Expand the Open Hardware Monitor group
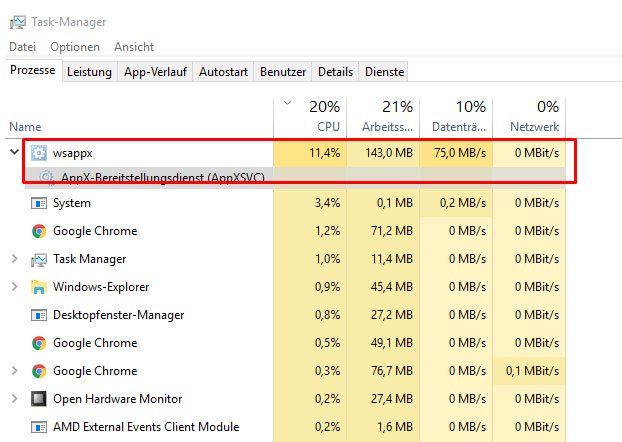 click(x=15, y=398)
